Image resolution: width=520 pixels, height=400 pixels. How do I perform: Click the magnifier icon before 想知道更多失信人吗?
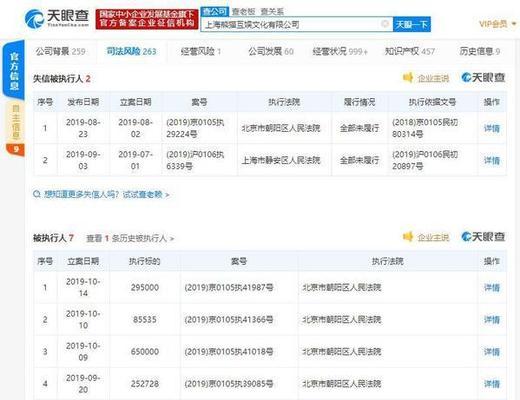pyautogui.click(x=37, y=194)
